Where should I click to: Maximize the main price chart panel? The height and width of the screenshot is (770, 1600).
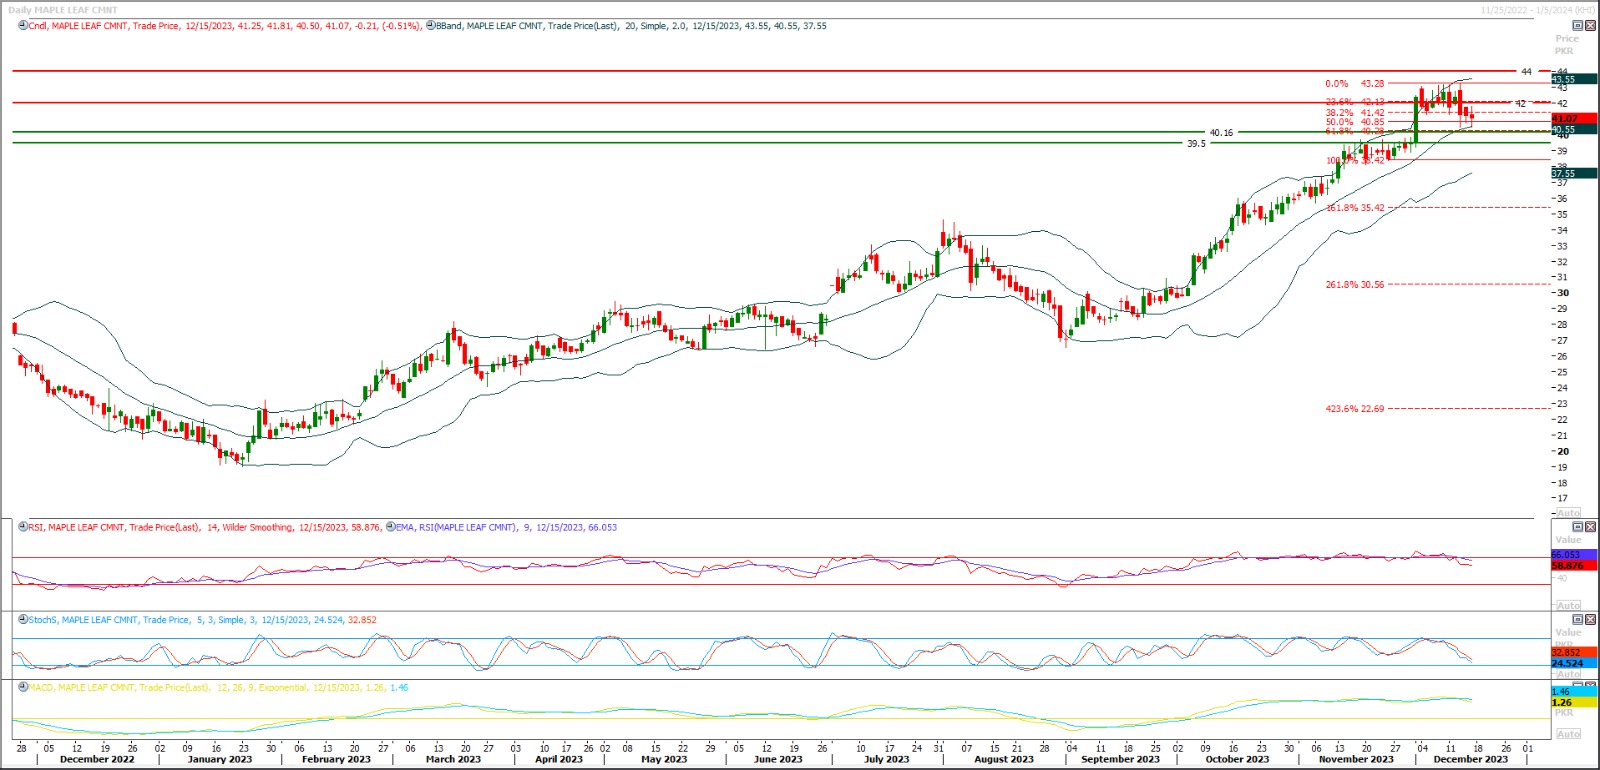[x=1578, y=25]
